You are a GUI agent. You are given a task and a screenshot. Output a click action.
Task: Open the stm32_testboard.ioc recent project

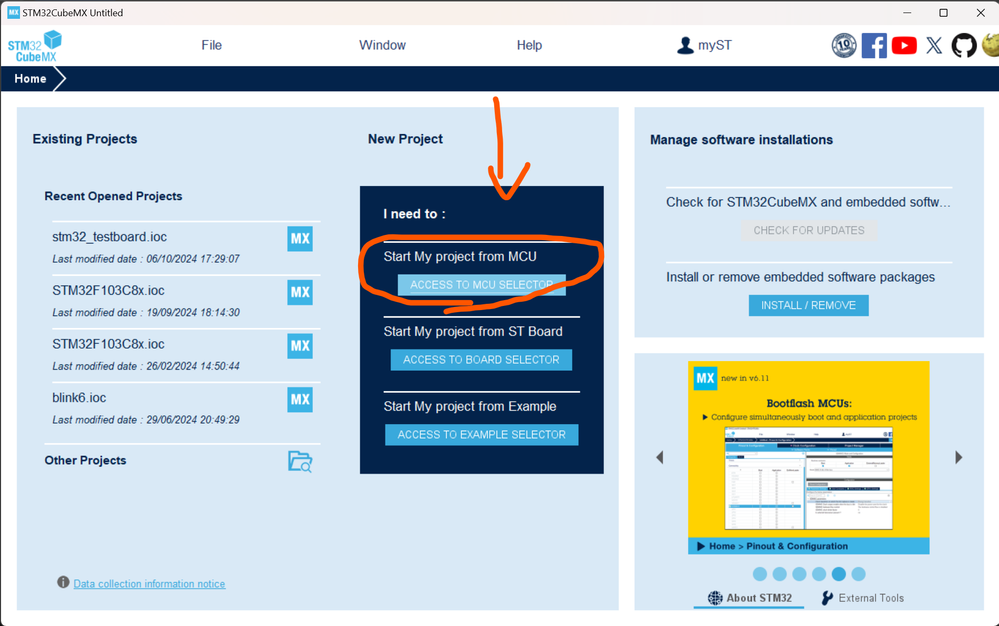click(110, 237)
